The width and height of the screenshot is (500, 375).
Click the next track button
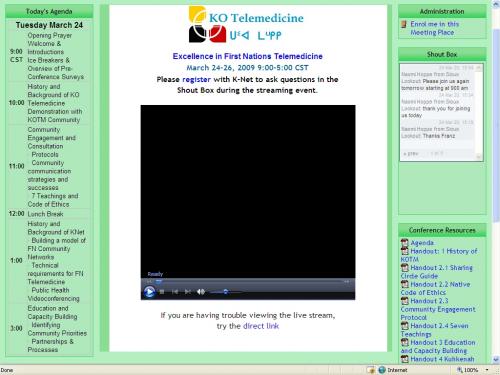pos(188,292)
